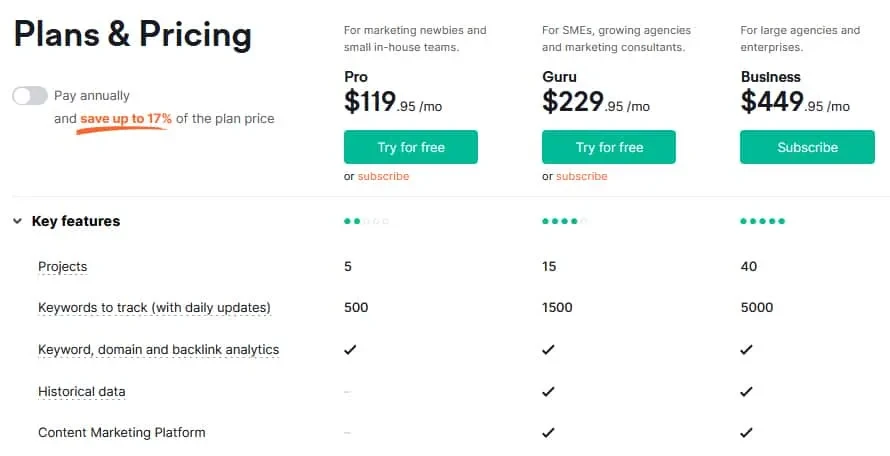Collapse the Key features section chevron
890x456 pixels.
point(18,221)
